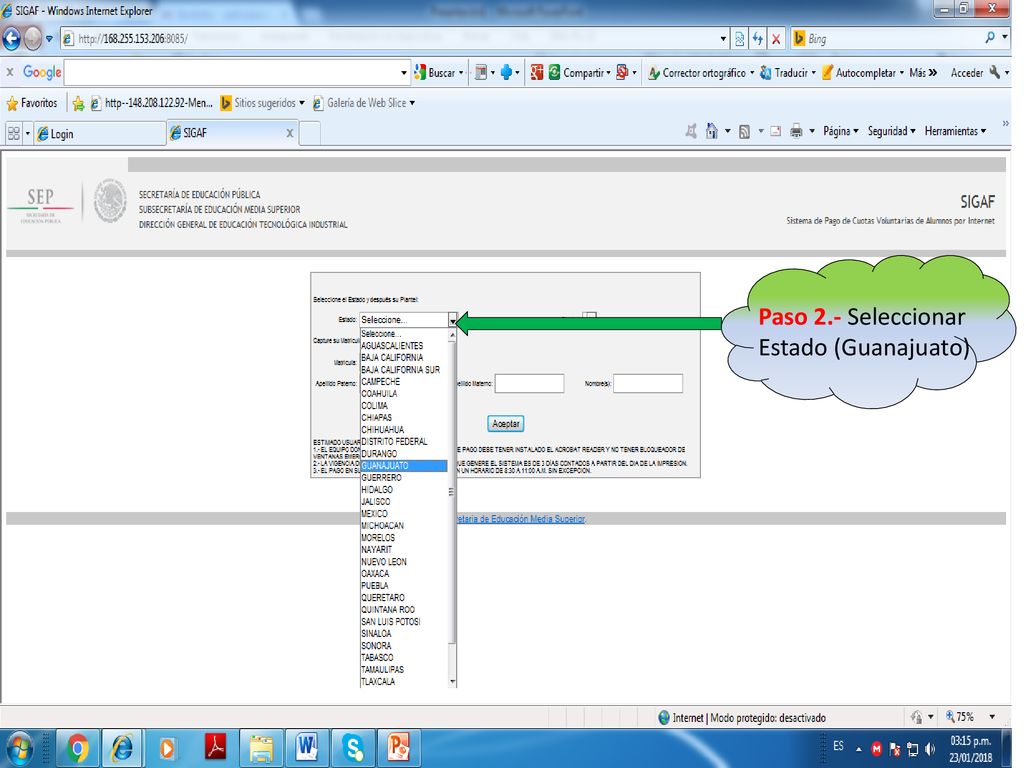Open the Seguridad menu
Viewport: 1024px width, 768px height.
[891, 131]
